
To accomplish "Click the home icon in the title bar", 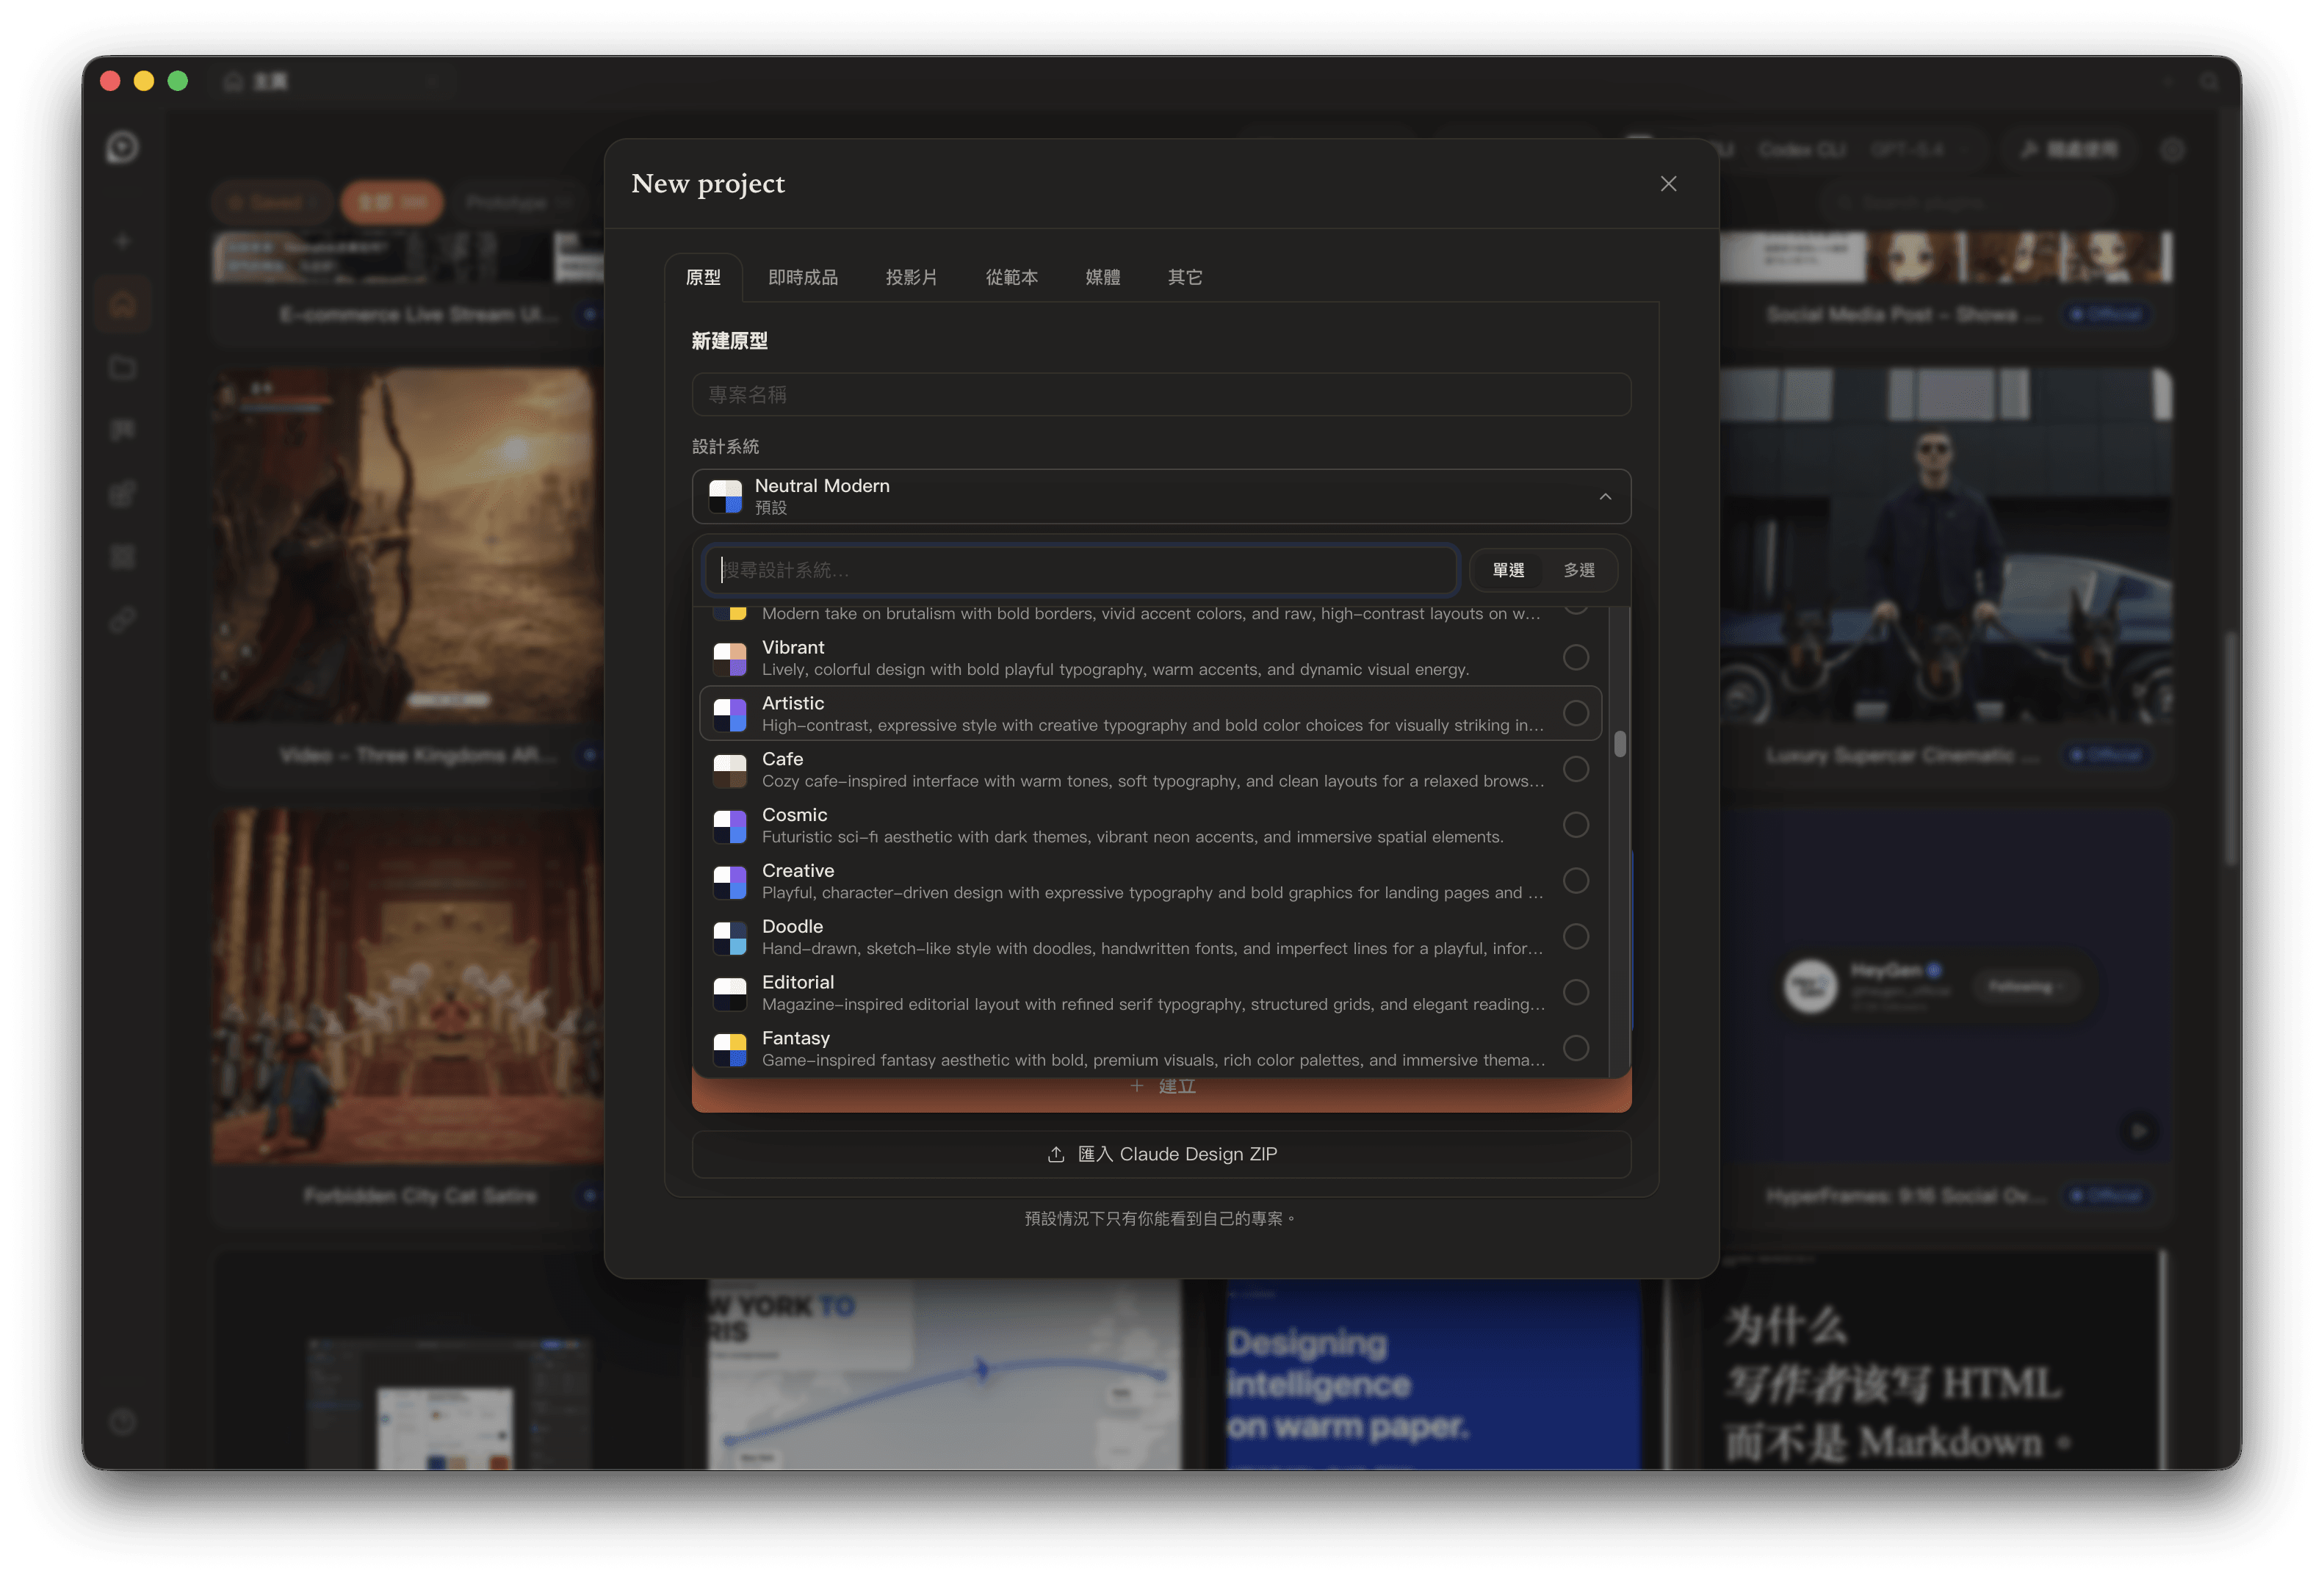I will (233, 81).
